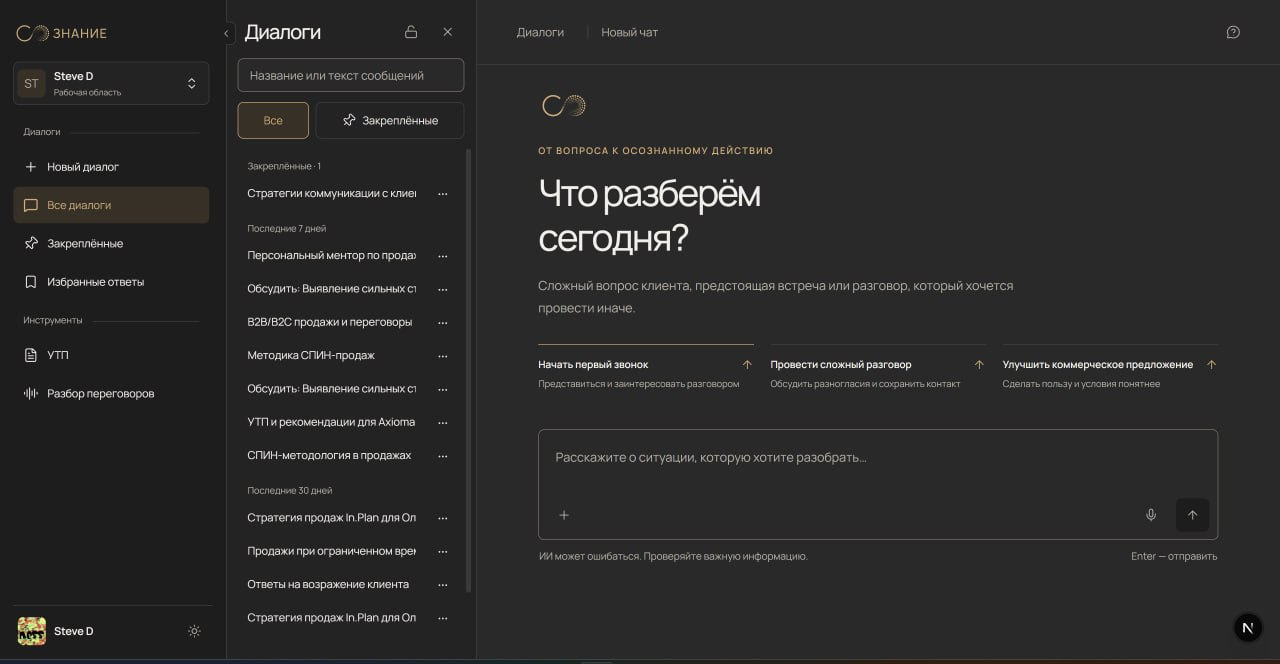Start voice input with the microphone icon

coord(1151,515)
